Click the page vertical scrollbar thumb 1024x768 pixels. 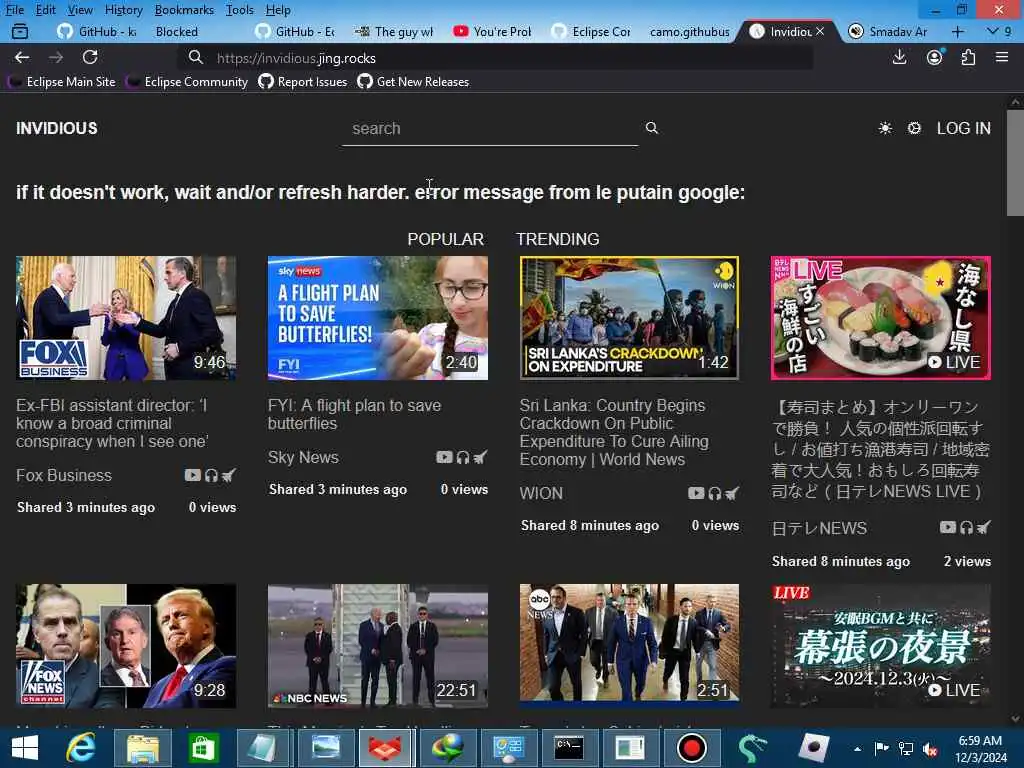[x=1015, y=162]
